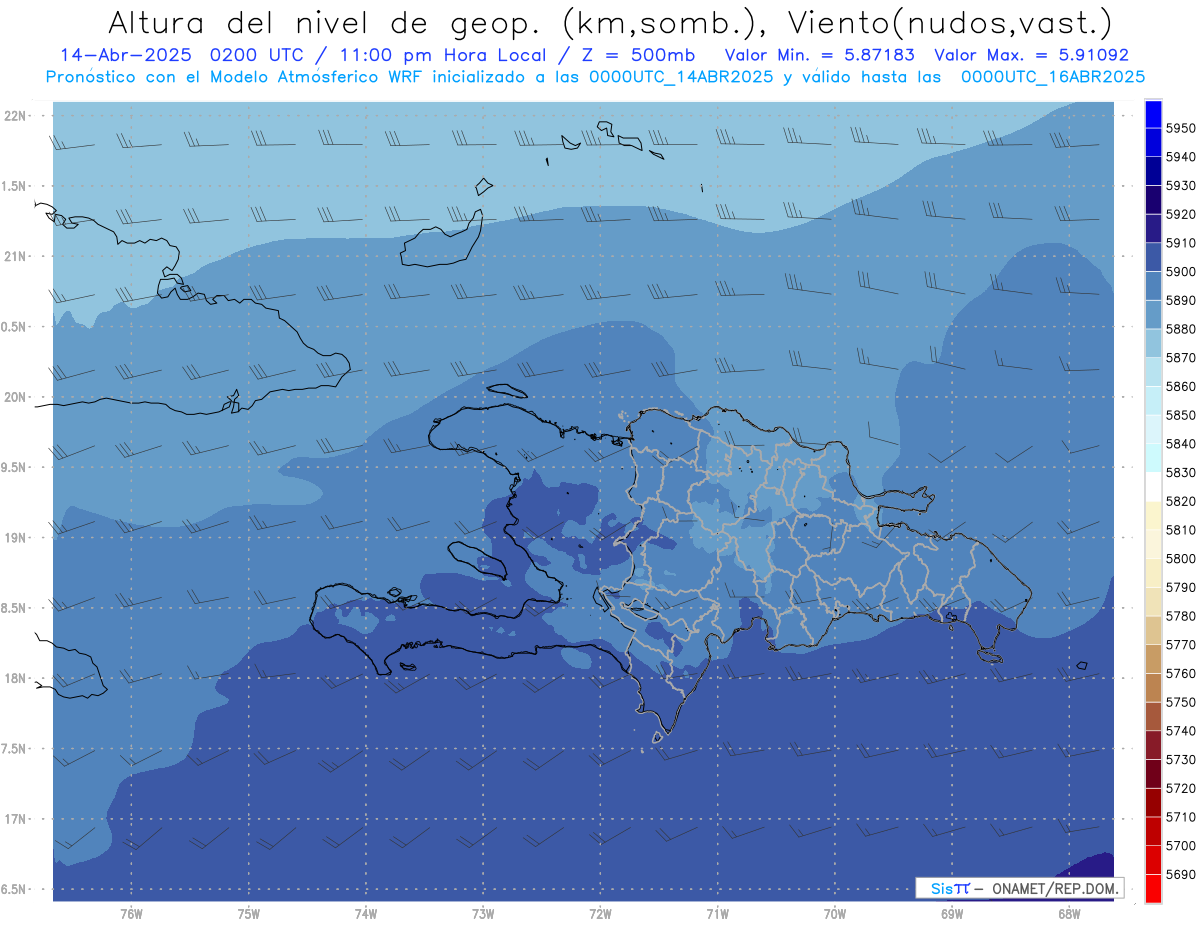
Task: Click 'Valor Min. = 5.87183' text
Action: click(819, 55)
